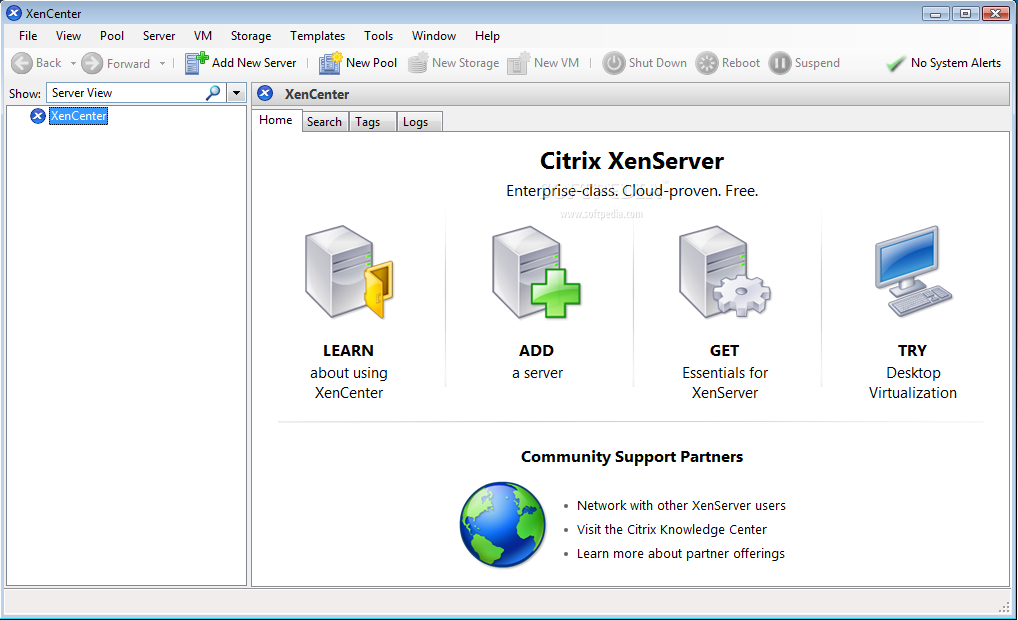Image resolution: width=1018 pixels, height=620 pixels.
Task: Click the green checkmark alerts icon
Action: coord(896,63)
